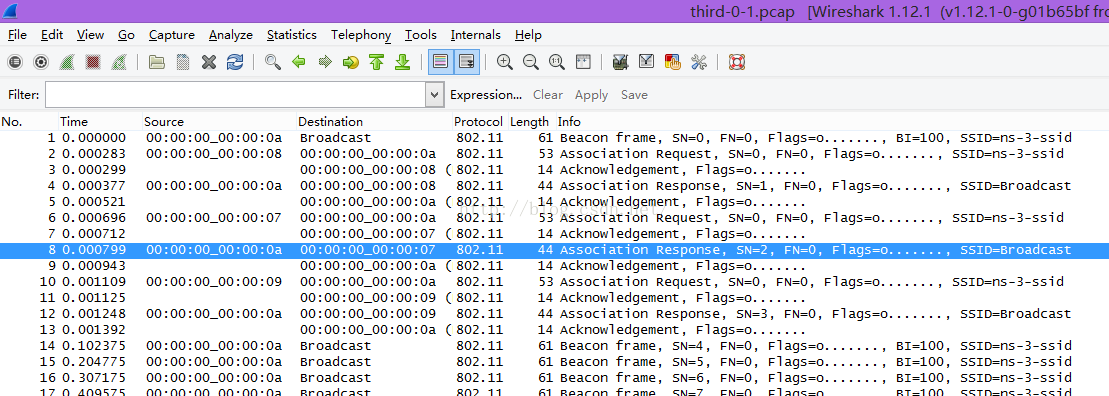
Task: Sort by the Source column header
Action: coord(219,122)
